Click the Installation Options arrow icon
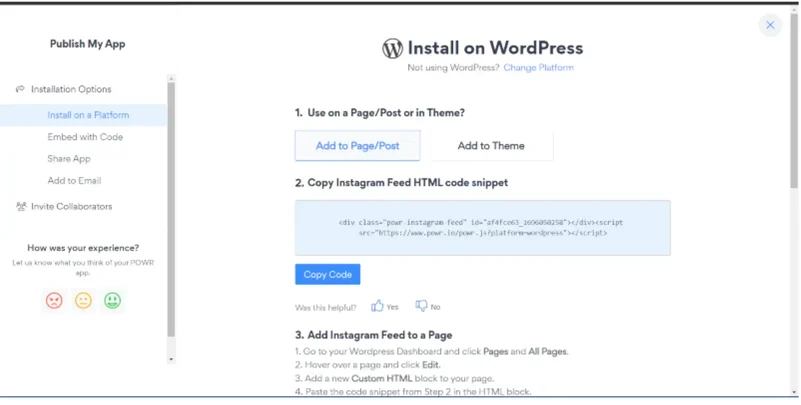The height and width of the screenshot is (405, 801). click(x=20, y=89)
